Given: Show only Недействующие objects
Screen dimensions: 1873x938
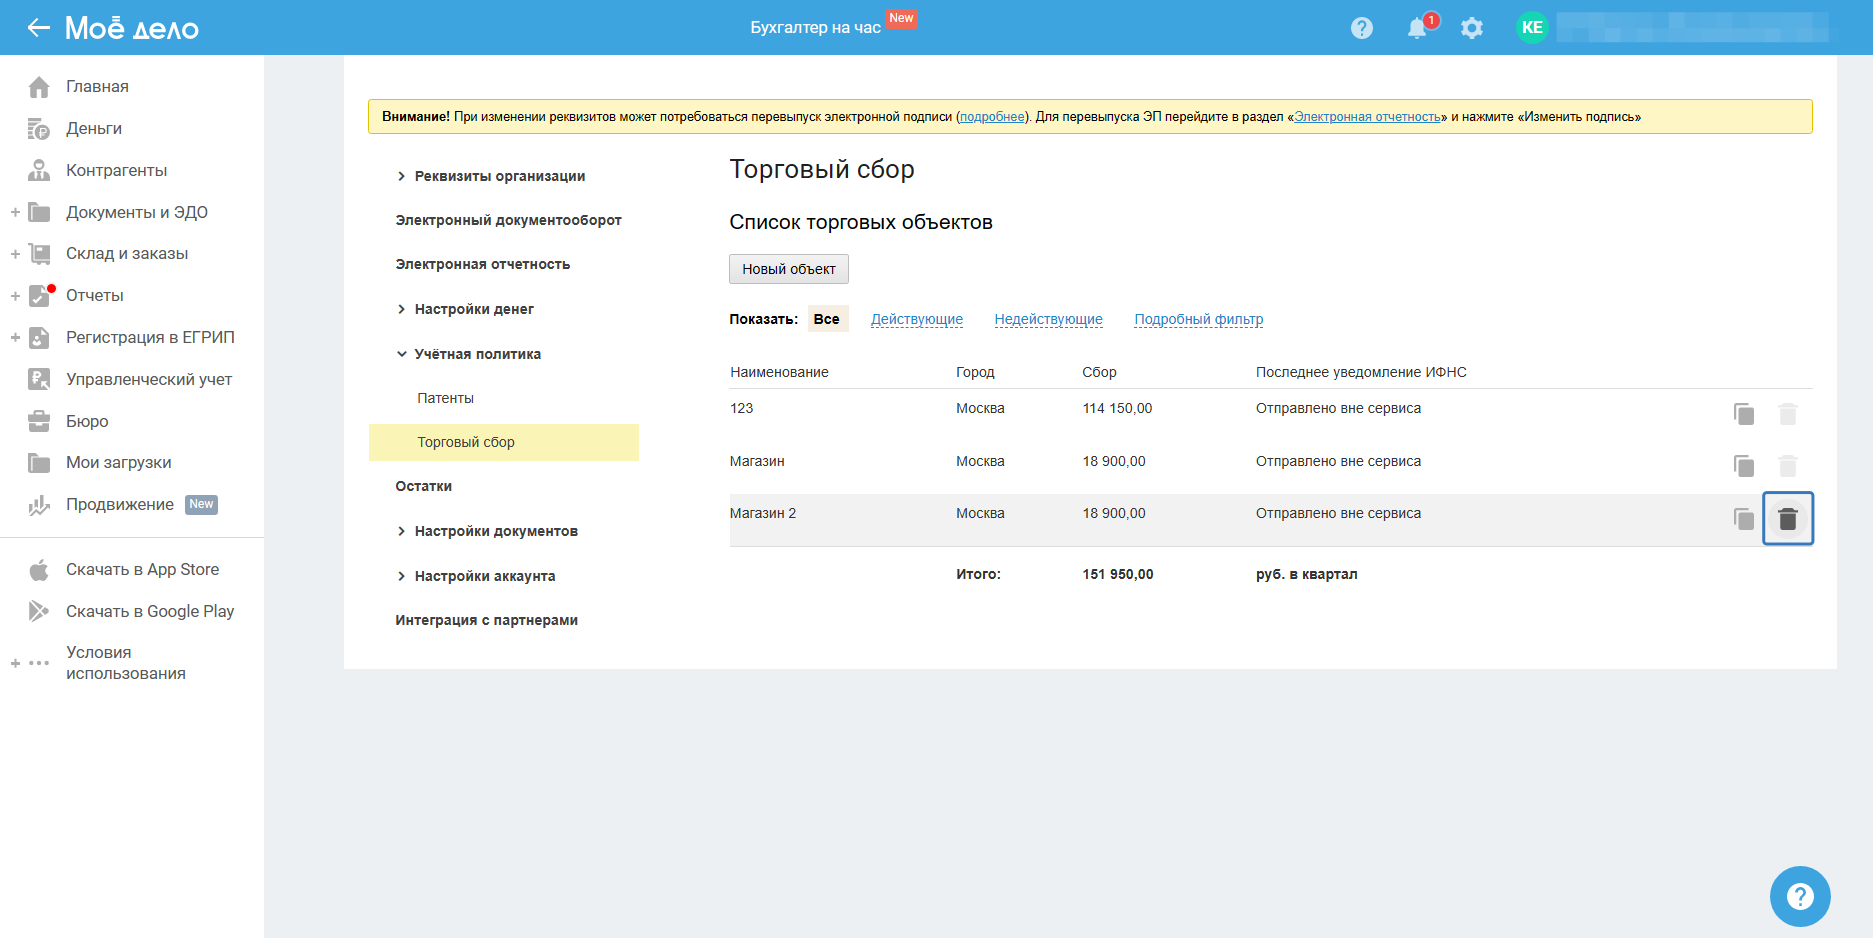Looking at the screenshot, I should coord(1048,319).
